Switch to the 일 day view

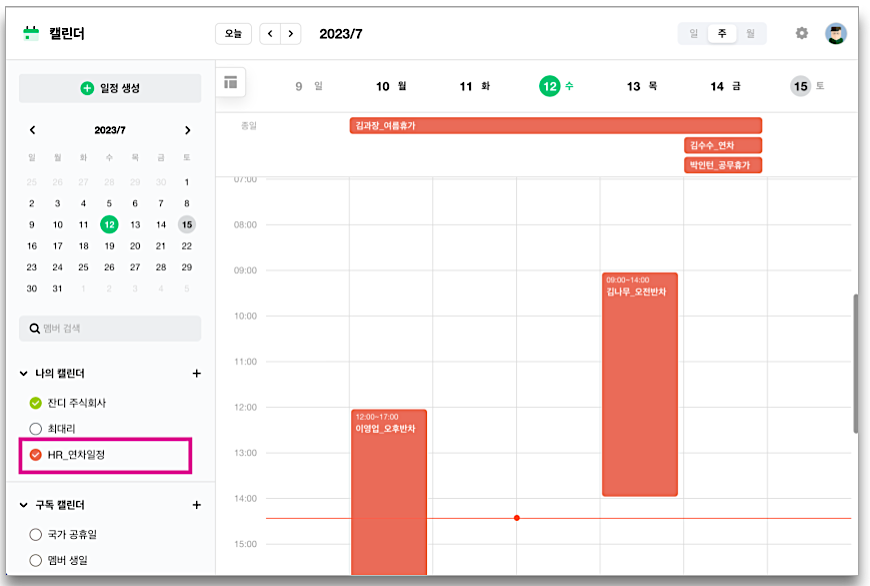click(x=693, y=33)
